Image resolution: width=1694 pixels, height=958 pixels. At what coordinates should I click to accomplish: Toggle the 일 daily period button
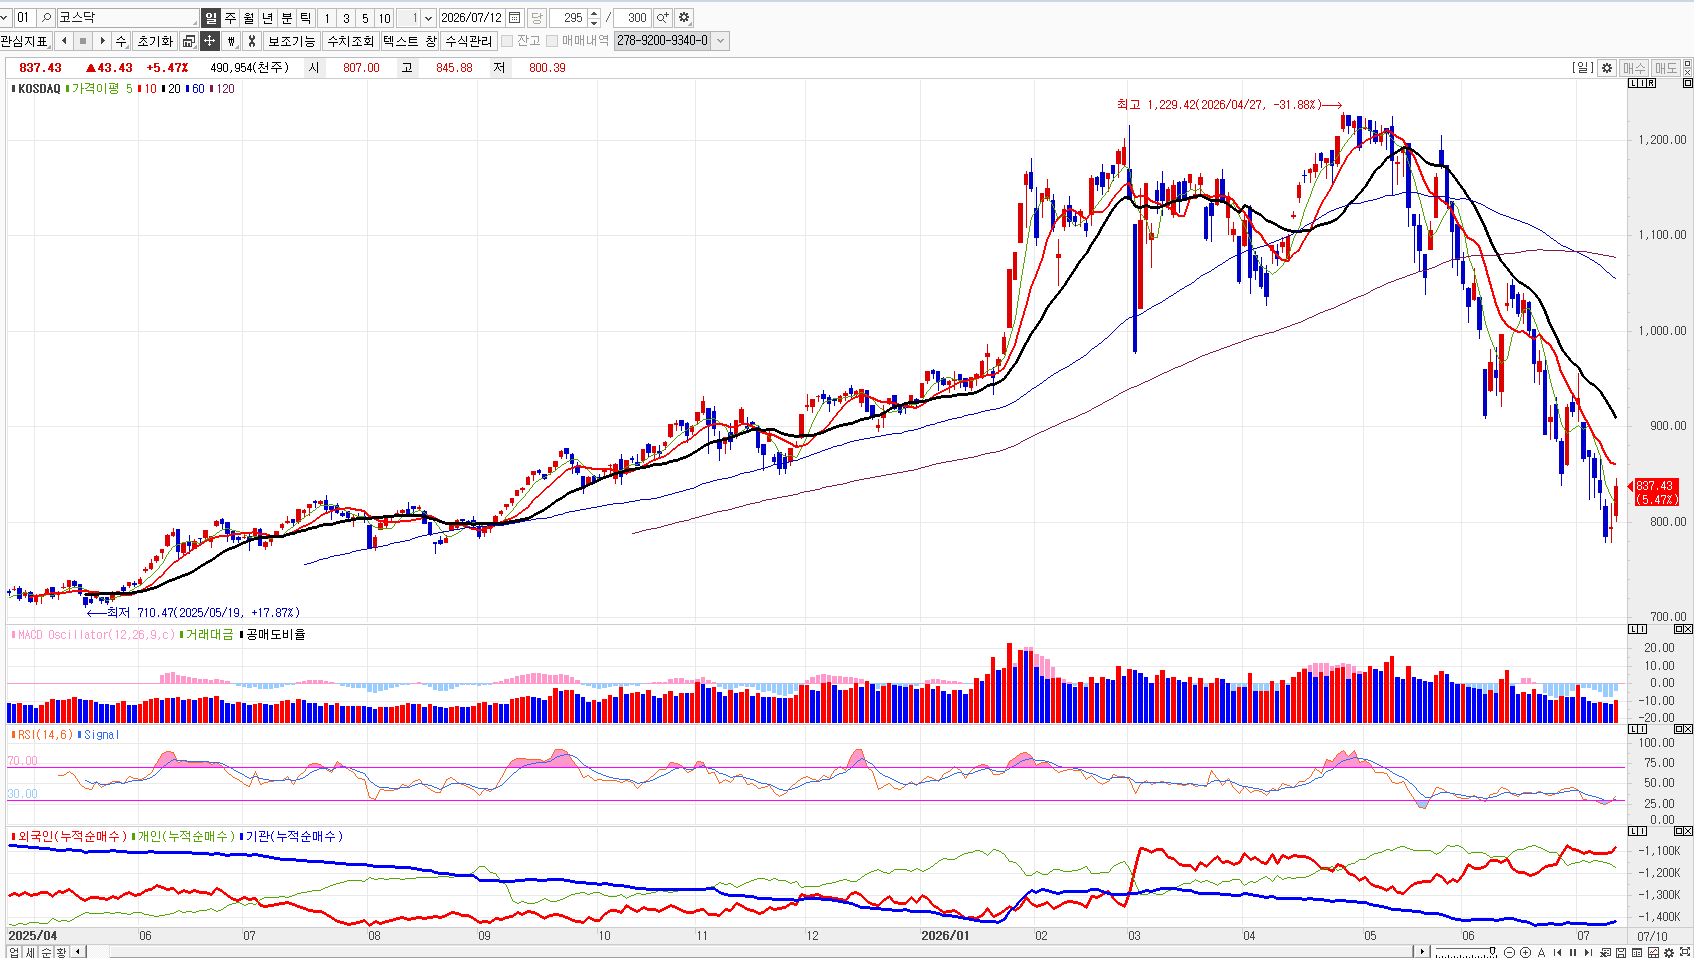pos(210,18)
